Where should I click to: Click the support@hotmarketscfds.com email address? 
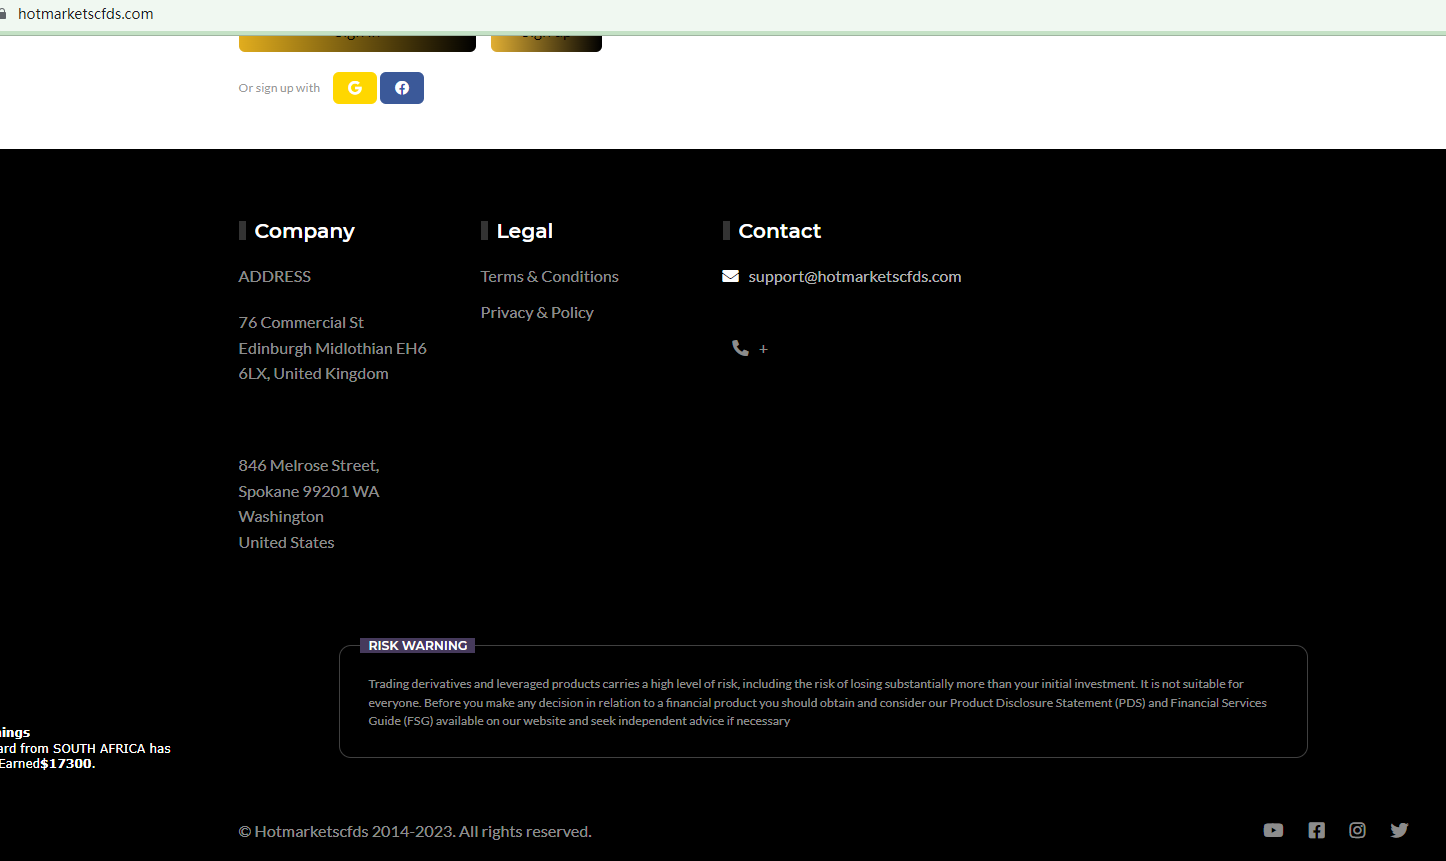(854, 276)
